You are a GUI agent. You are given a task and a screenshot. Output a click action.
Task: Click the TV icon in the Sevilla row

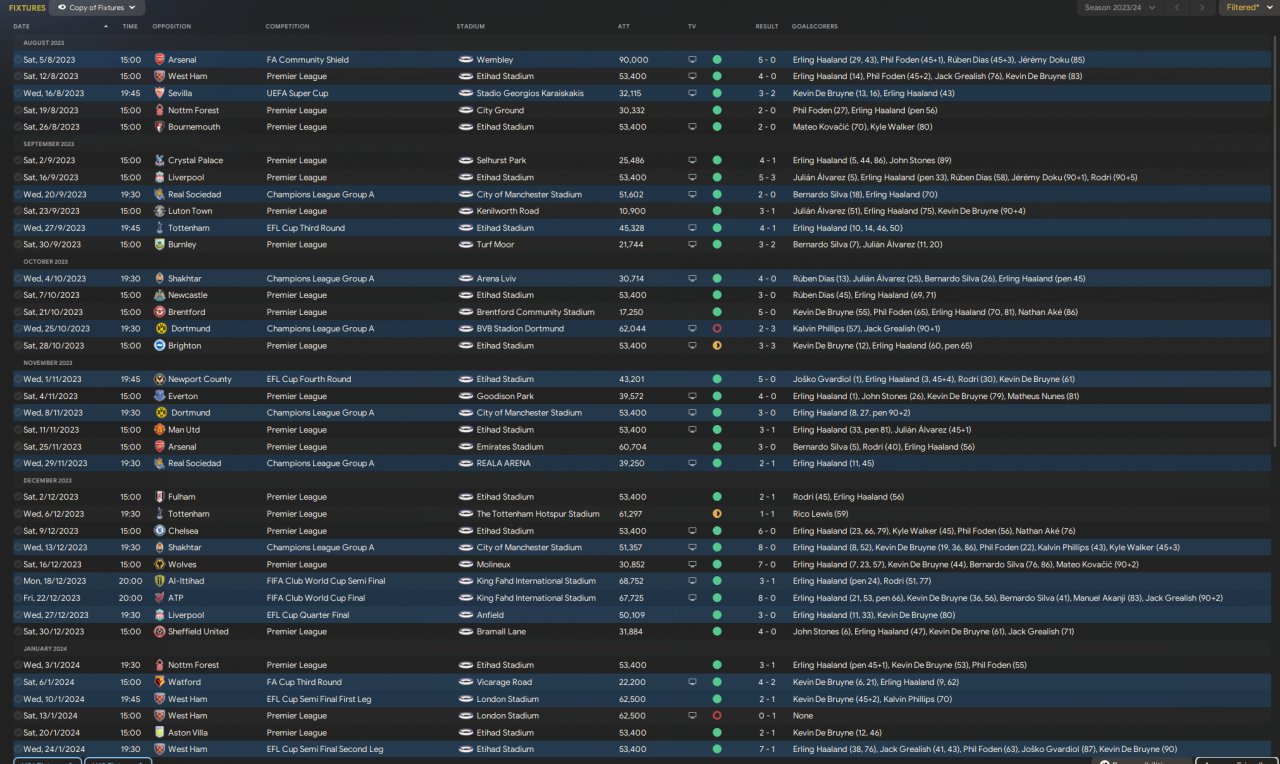692,93
